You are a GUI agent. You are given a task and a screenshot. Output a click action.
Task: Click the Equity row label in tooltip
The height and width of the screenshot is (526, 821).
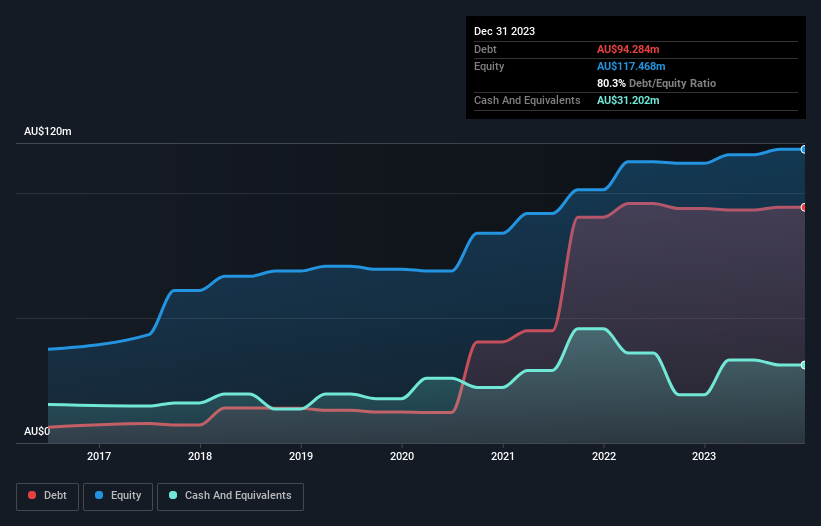[x=489, y=66]
